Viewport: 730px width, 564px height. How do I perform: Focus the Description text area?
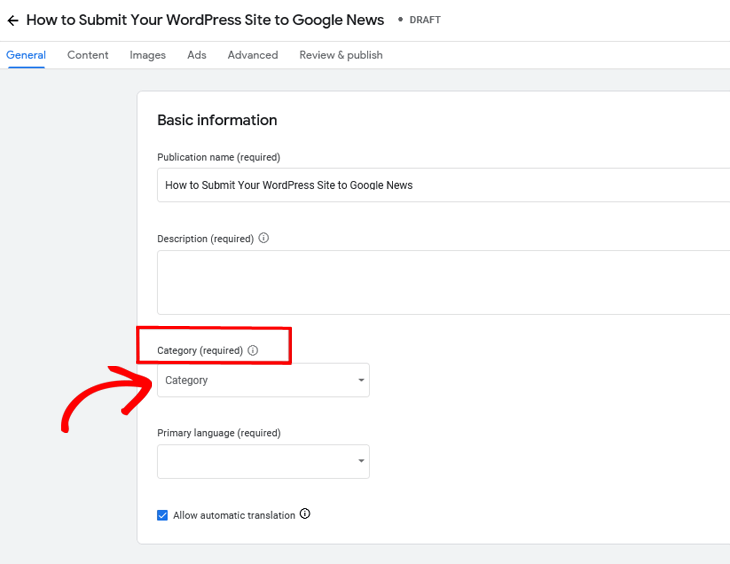pyautogui.click(x=444, y=282)
